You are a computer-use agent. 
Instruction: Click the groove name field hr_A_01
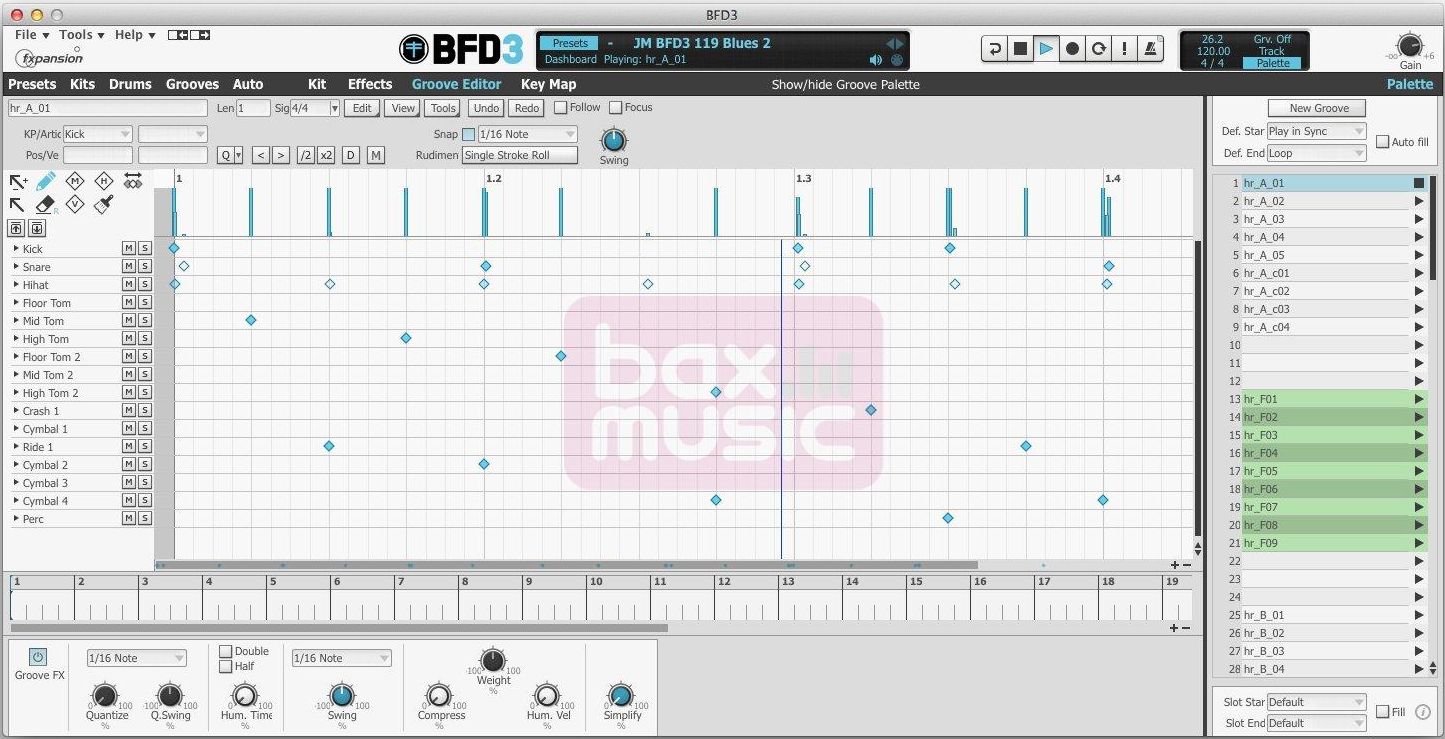pyautogui.click(x=107, y=108)
